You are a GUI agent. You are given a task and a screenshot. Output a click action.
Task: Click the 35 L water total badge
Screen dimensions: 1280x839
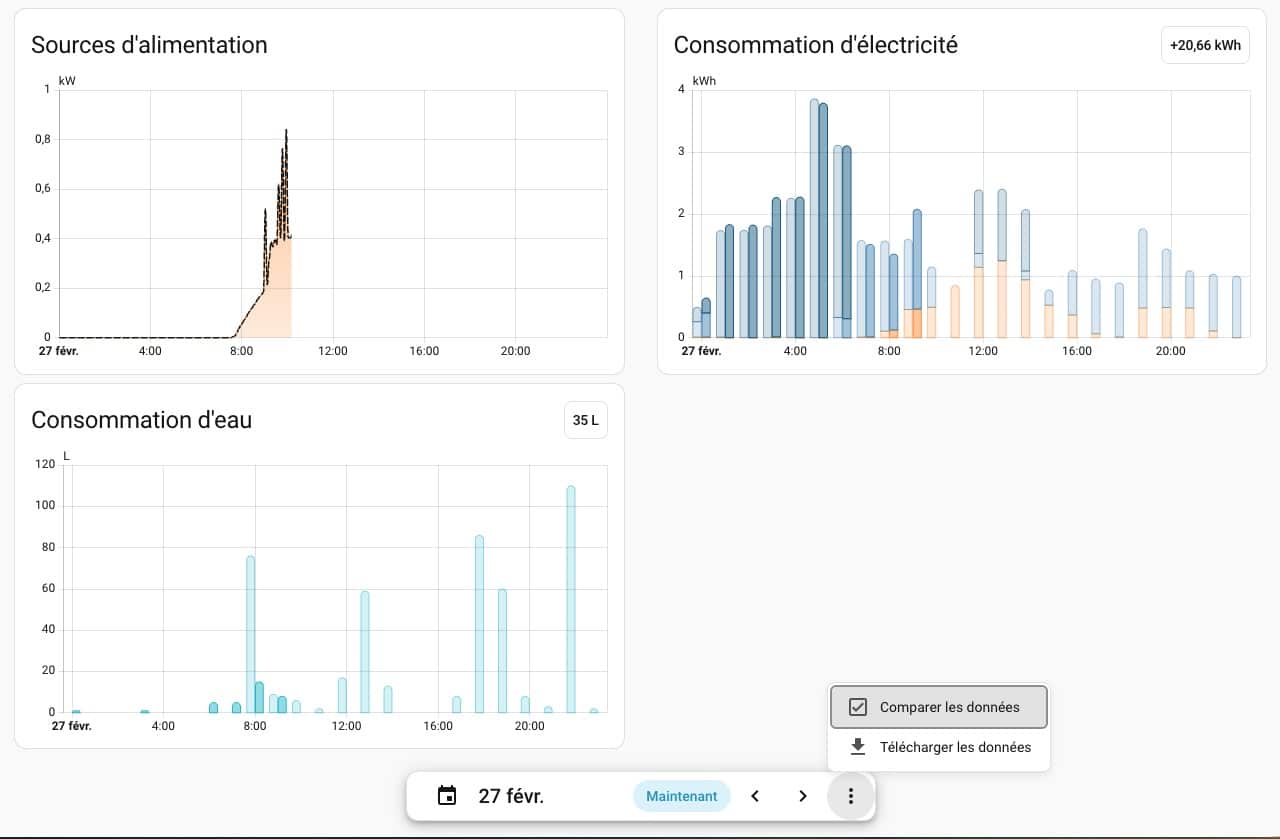point(585,420)
